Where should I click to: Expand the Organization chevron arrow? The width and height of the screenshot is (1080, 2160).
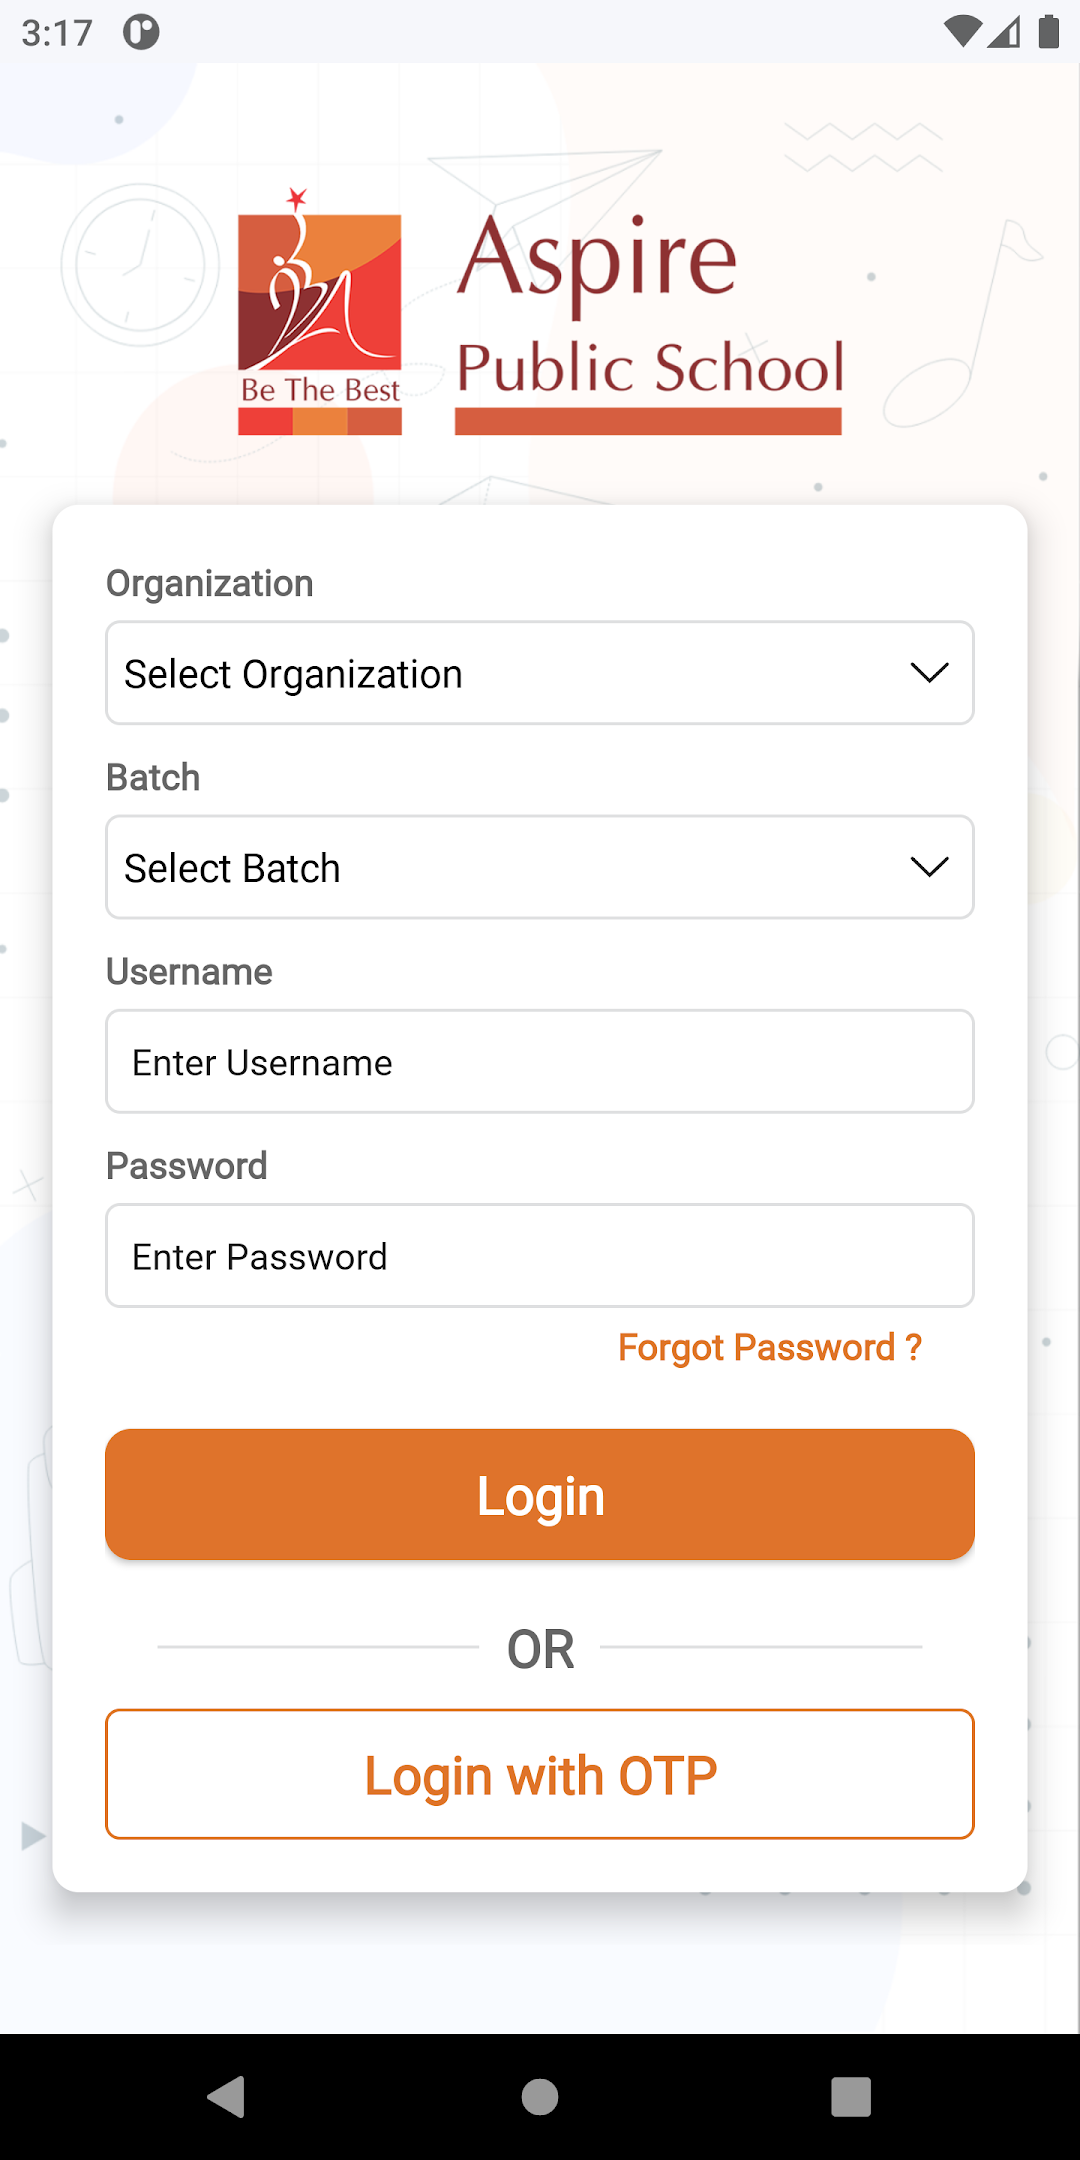coord(929,673)
